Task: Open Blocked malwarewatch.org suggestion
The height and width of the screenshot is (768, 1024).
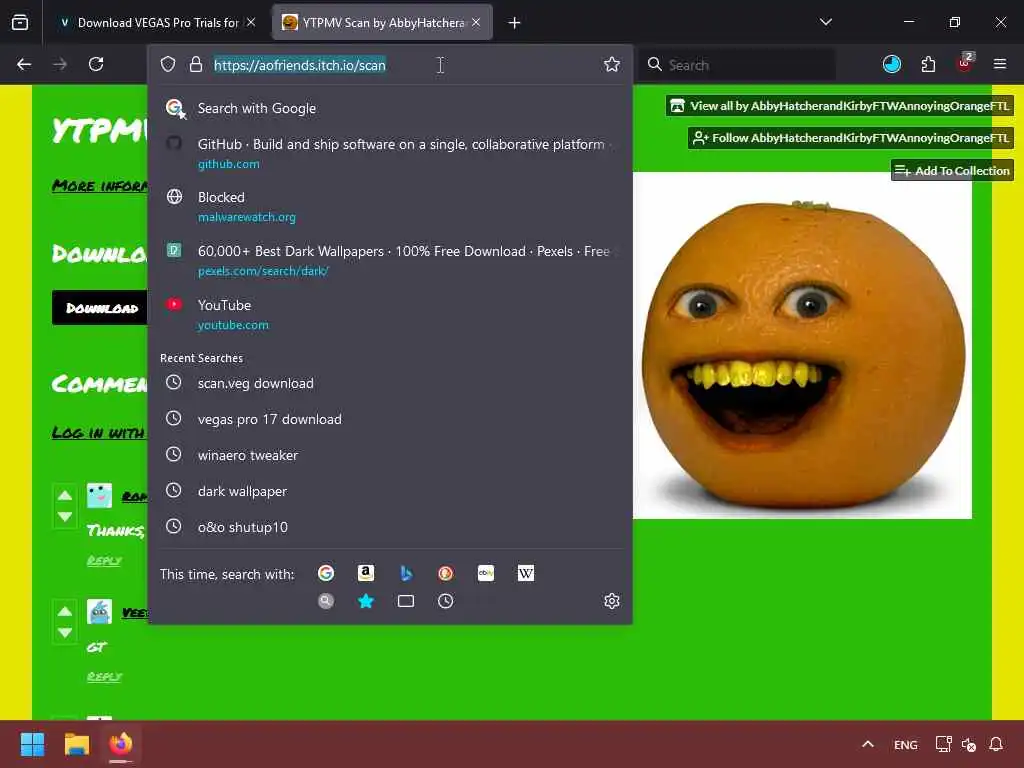Action: click(390, 206)
